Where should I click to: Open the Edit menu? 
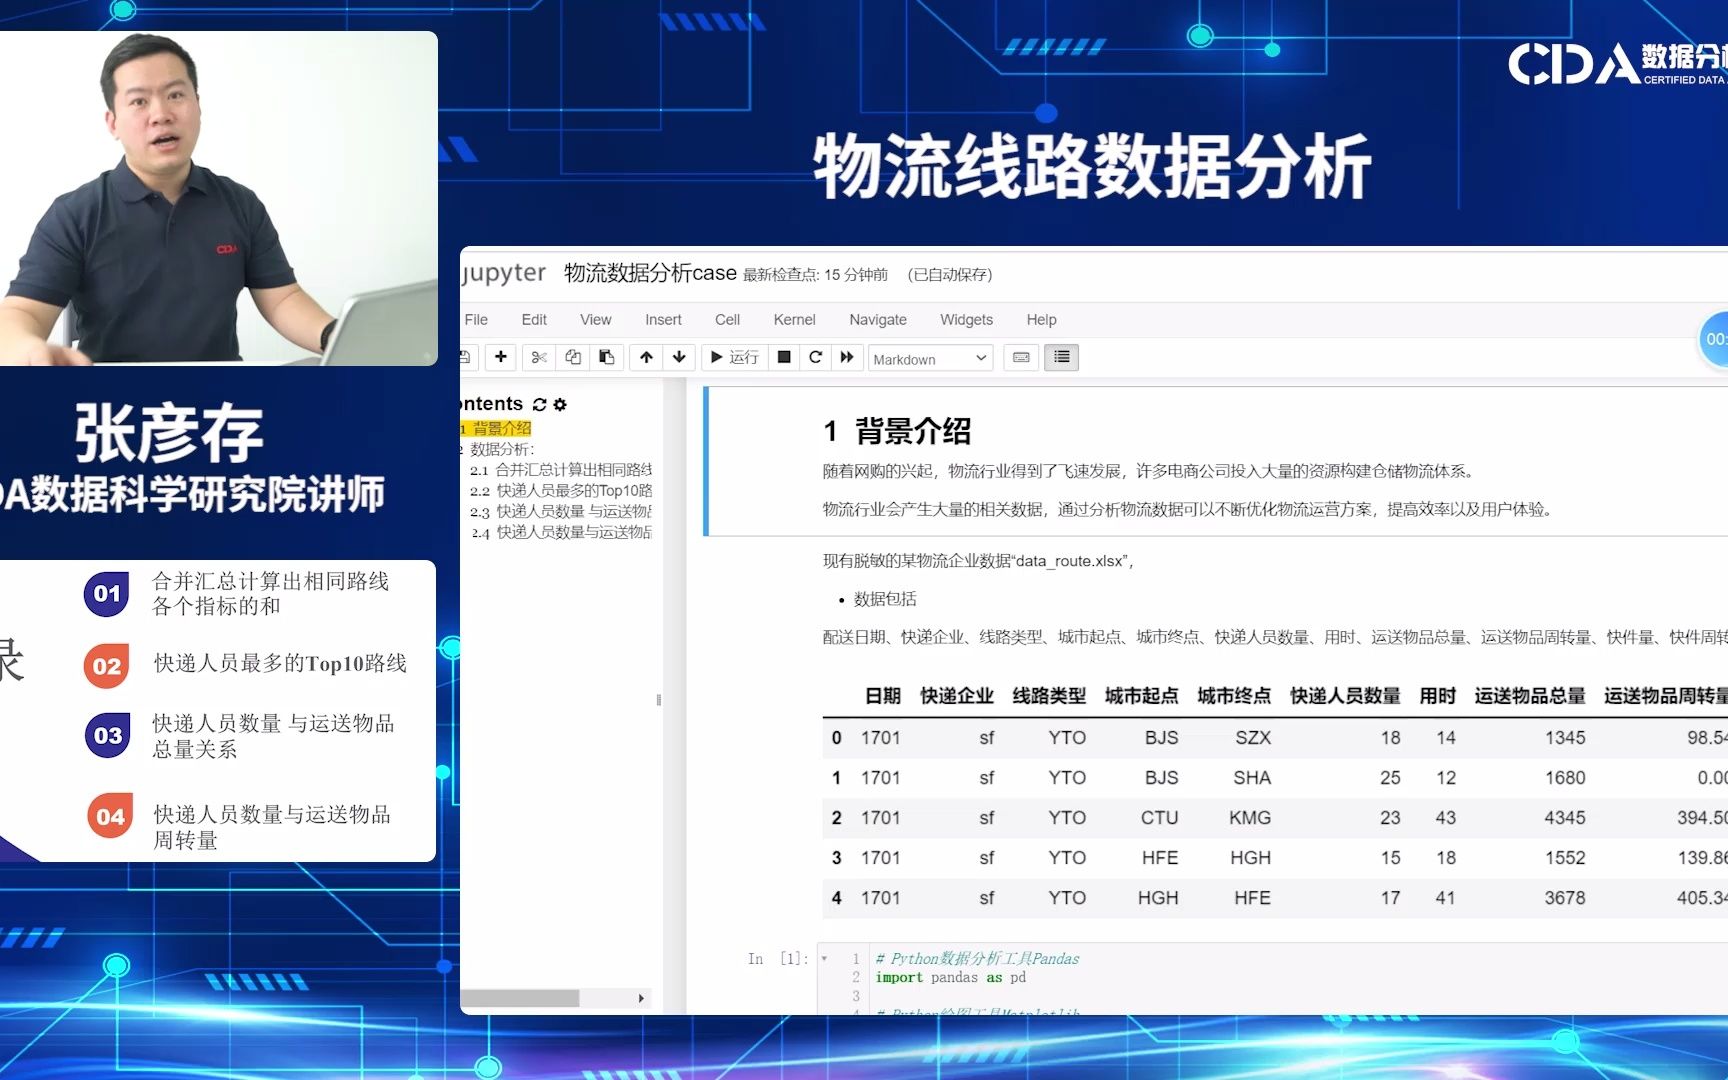[534, 320]
